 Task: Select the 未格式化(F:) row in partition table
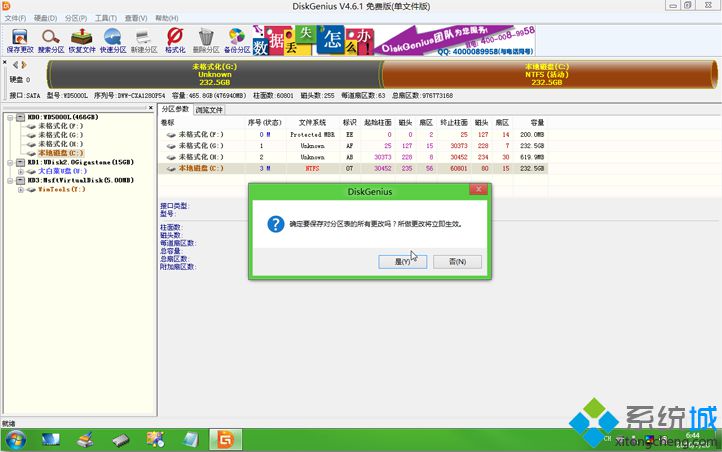(353, 134)
